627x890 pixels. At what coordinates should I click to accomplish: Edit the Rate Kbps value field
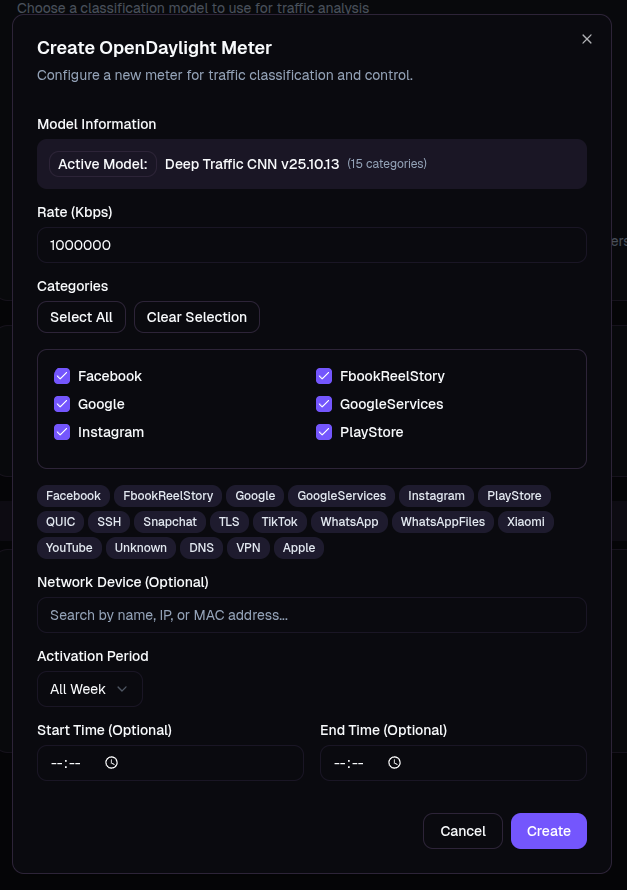(312, 245)
